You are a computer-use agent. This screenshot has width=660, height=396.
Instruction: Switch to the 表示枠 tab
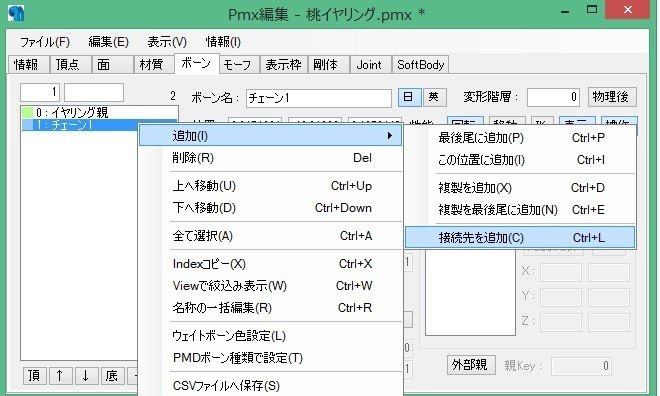[284, 64]
